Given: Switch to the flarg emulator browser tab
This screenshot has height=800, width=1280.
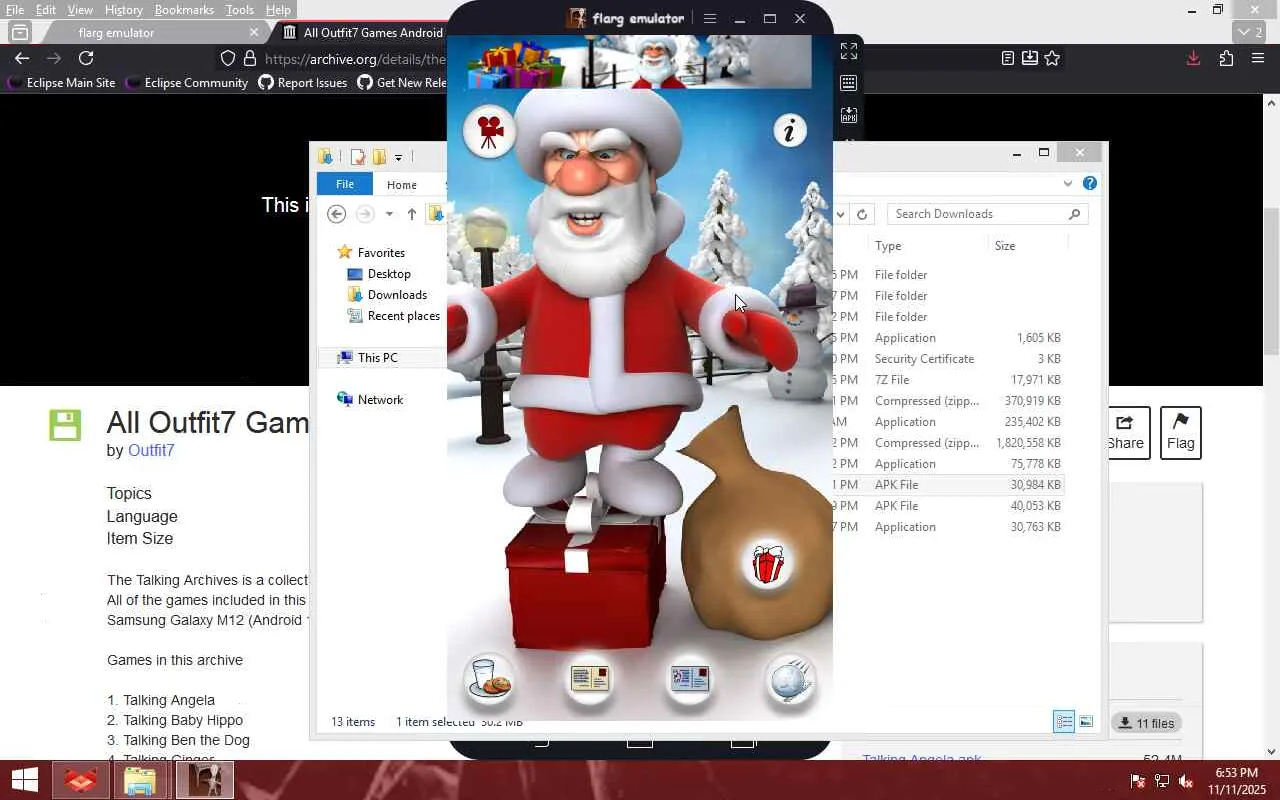Looking at the screenshot, I should point(152,32).
